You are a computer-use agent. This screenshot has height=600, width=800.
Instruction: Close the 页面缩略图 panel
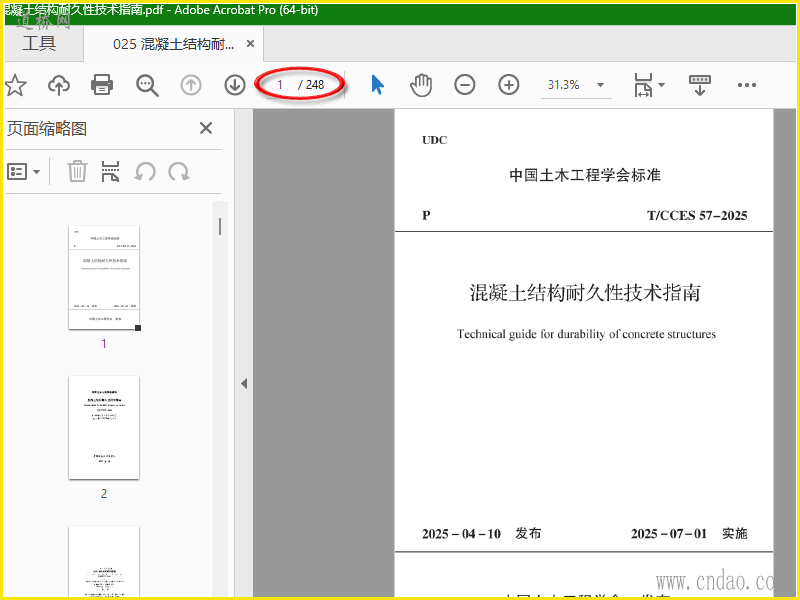coord(206,128)
